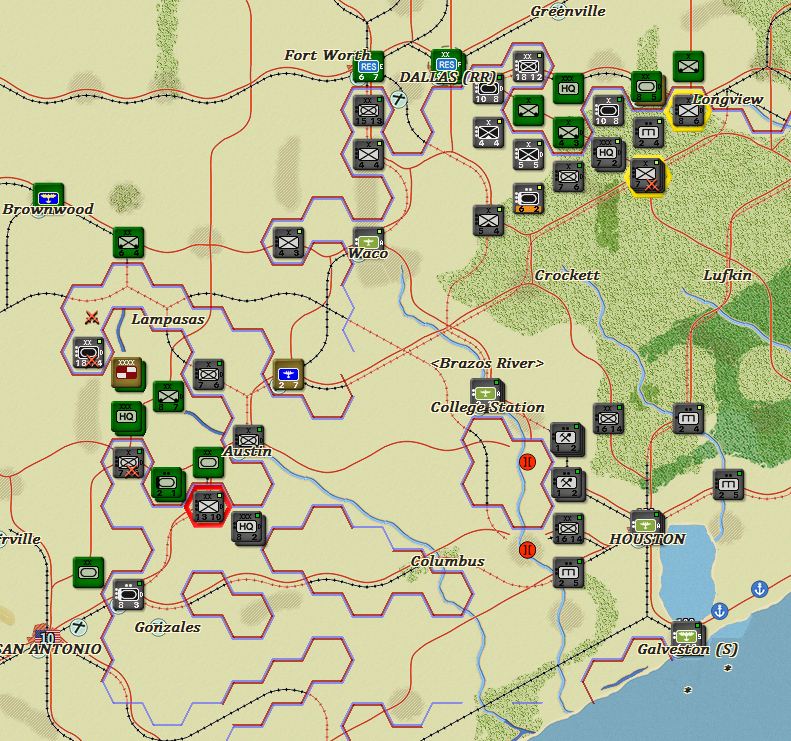Select the gray 7-2 HQ counter
Screen dimensions: 791x741
click(607, 153)
